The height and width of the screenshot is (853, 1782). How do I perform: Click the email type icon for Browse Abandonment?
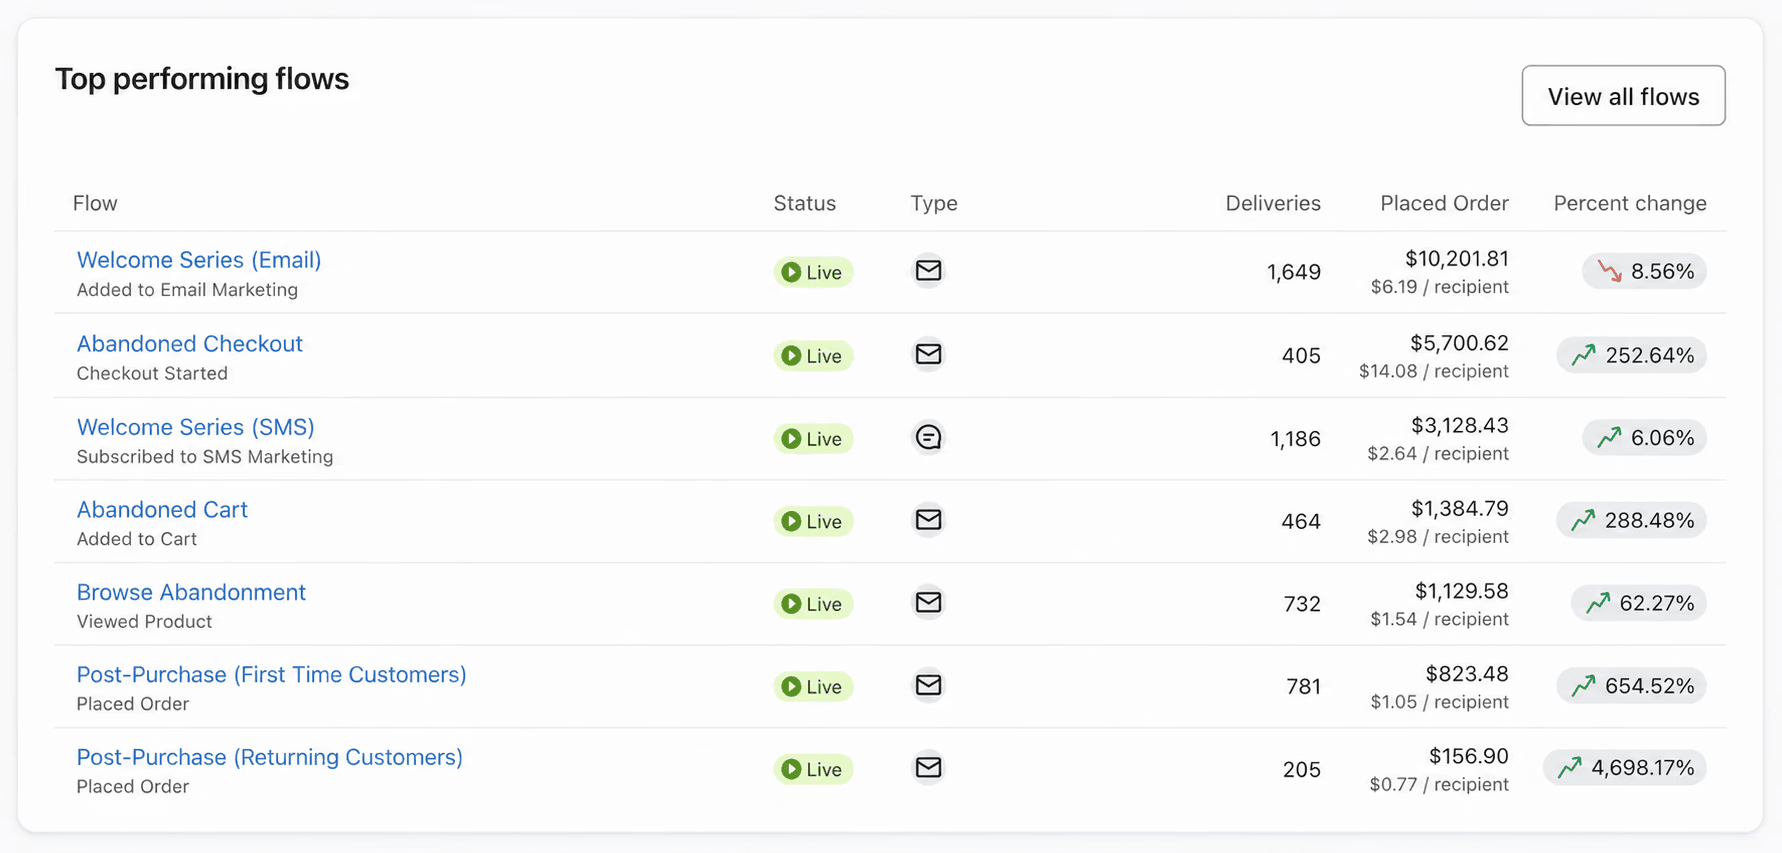928,602
